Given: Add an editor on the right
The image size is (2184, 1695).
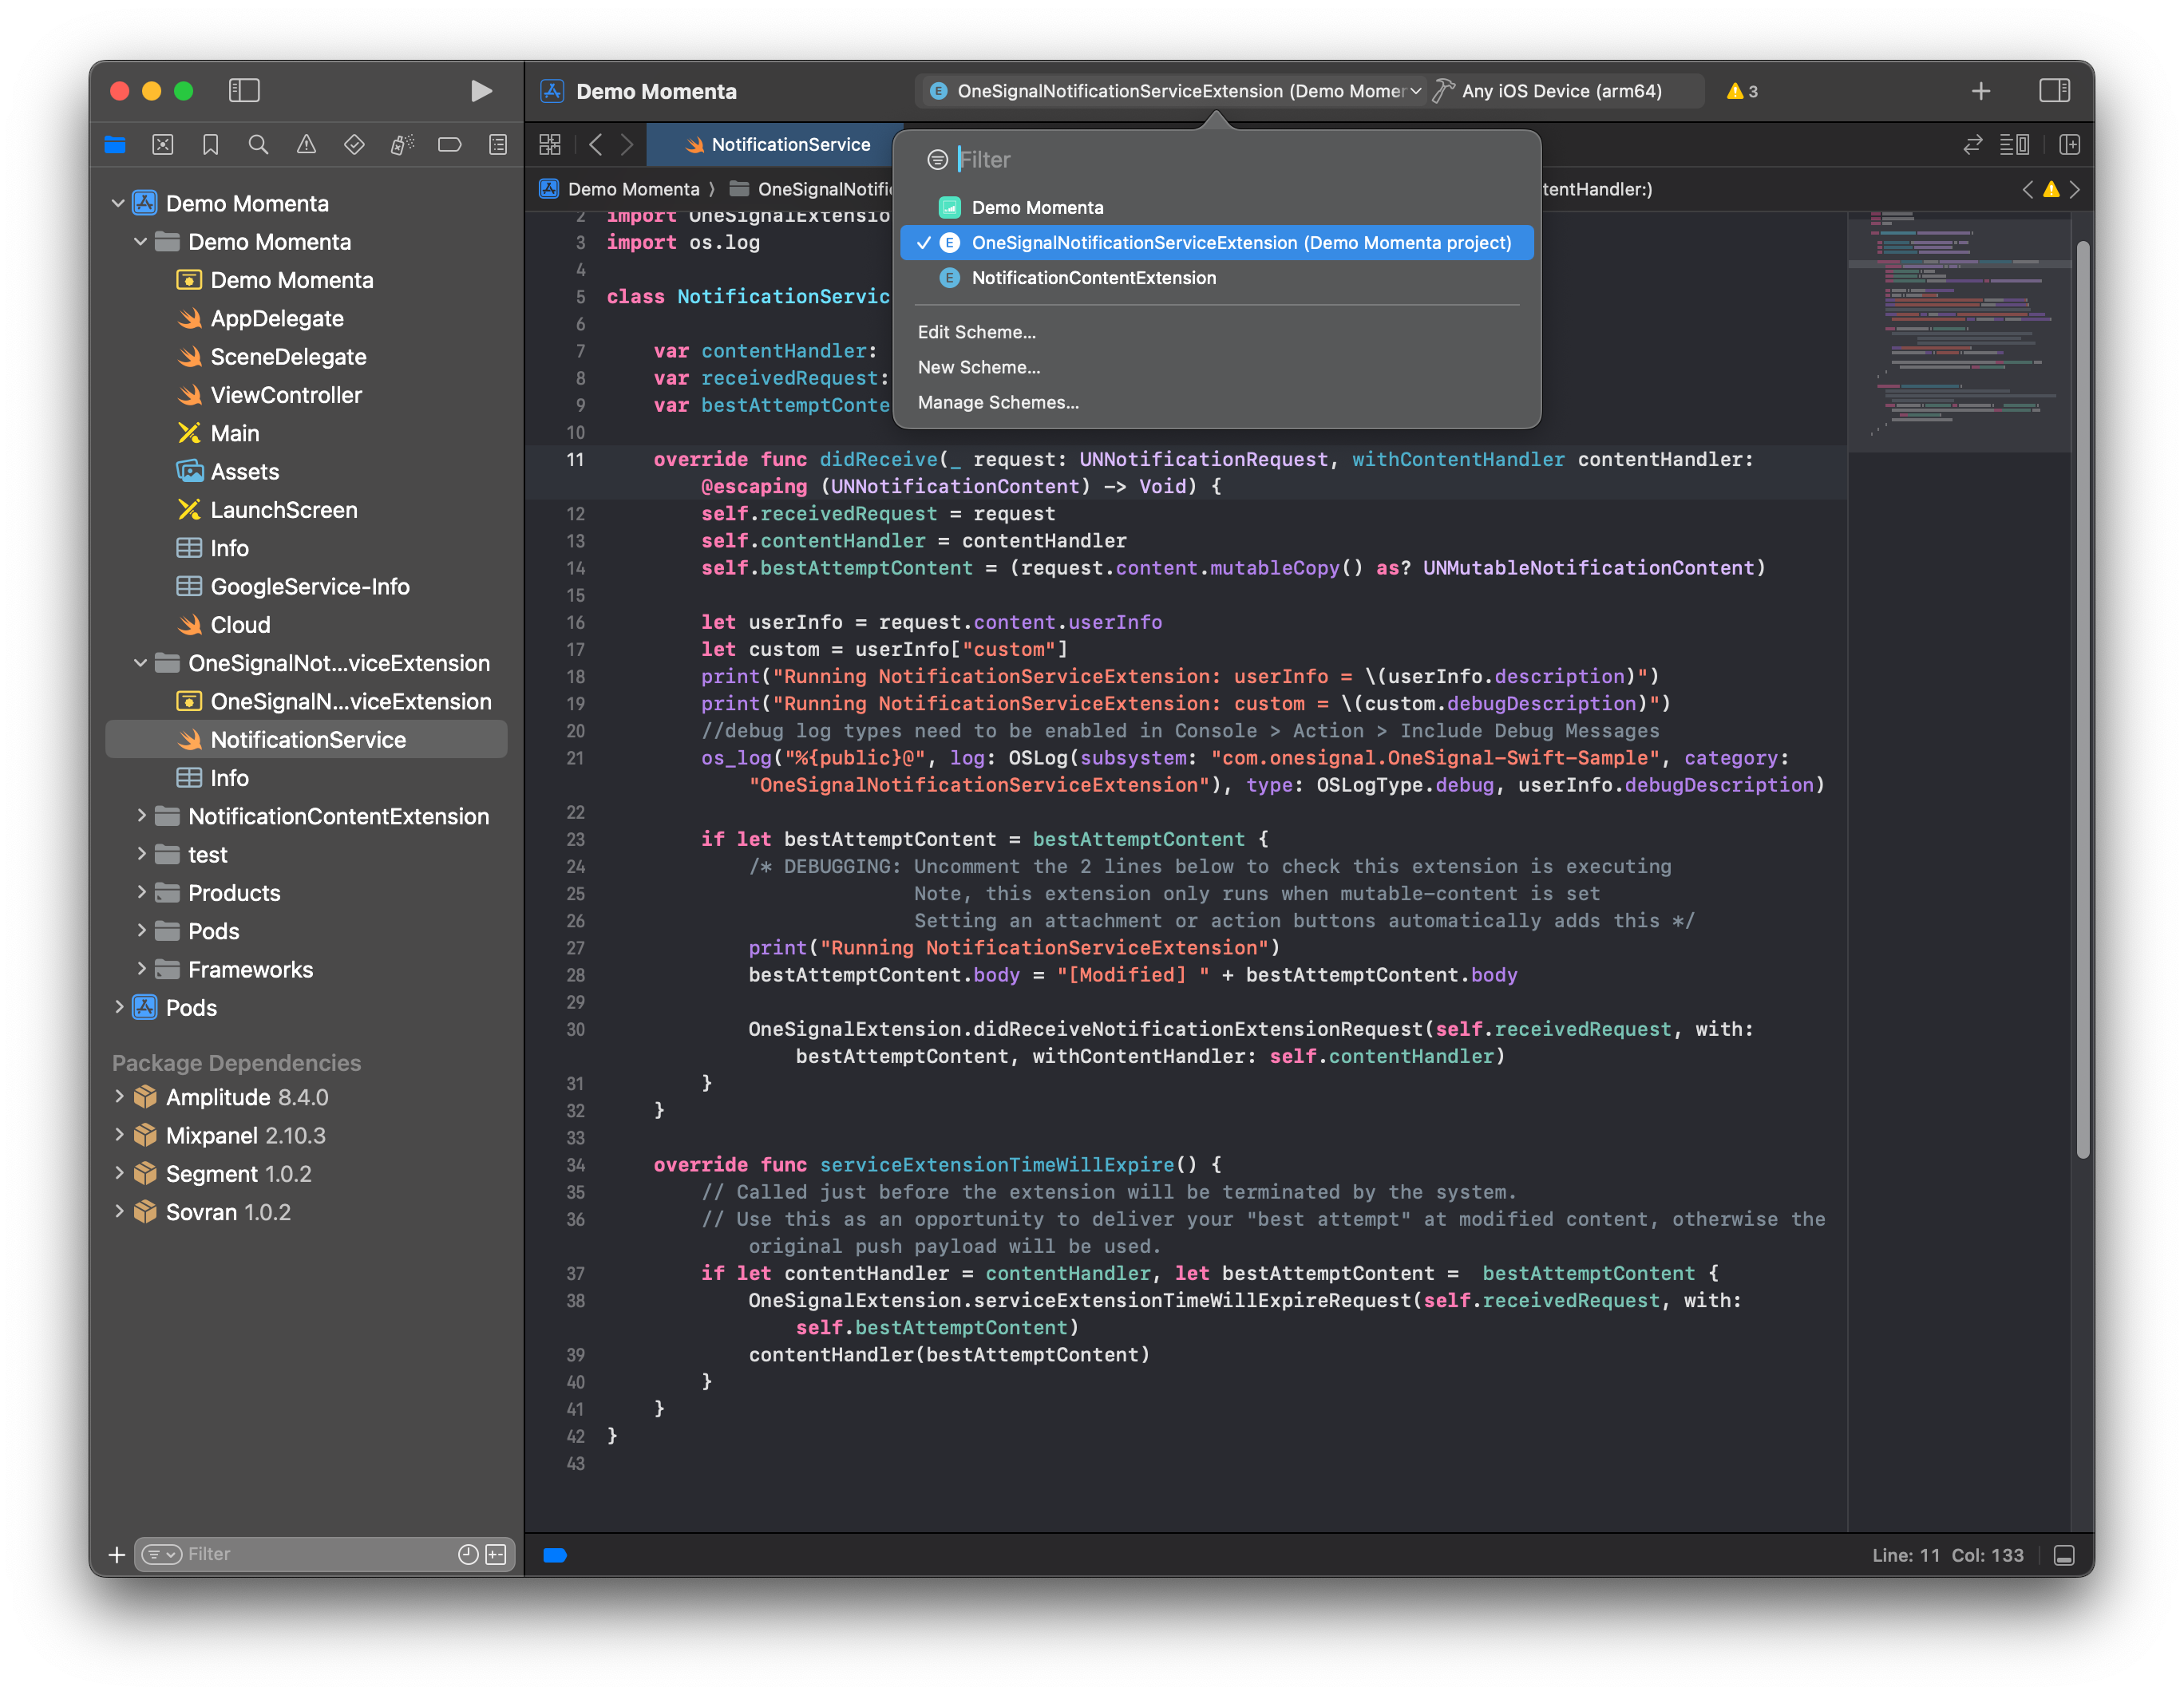Looking at the screenshot, I should pos(2070,145).
